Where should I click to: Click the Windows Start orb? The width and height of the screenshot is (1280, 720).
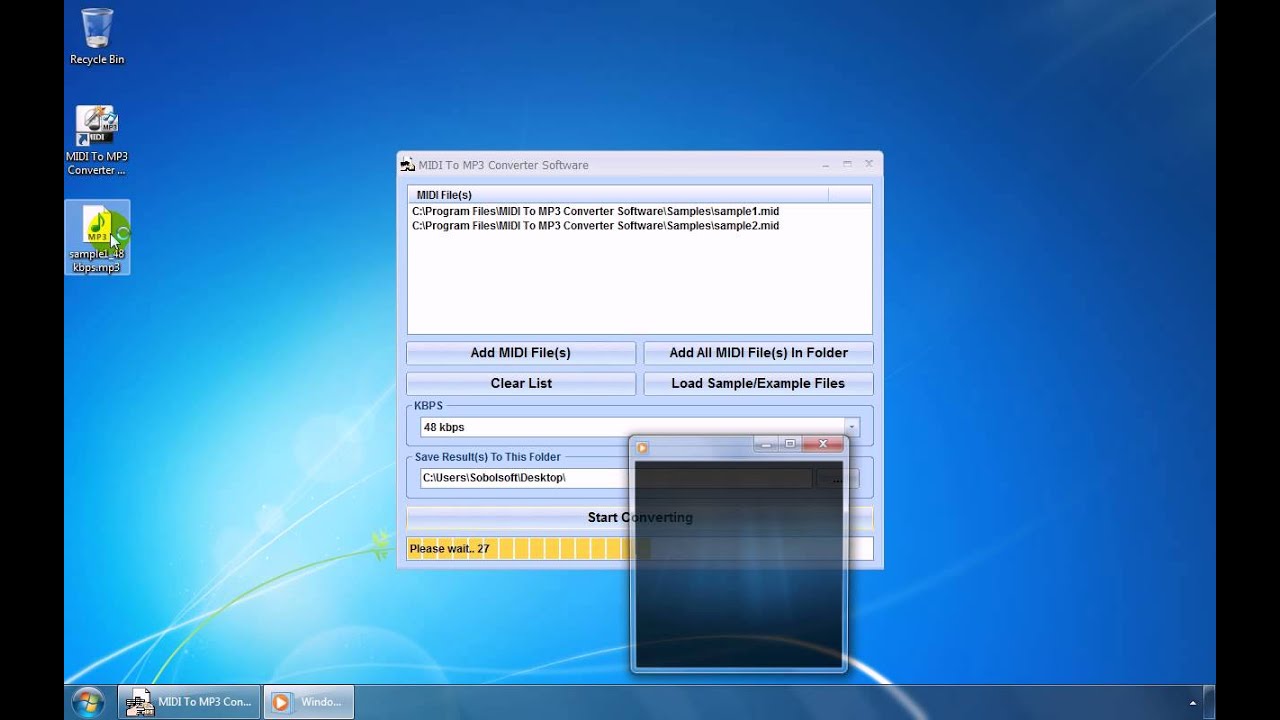pyautogui.click(x=88, y=702)
